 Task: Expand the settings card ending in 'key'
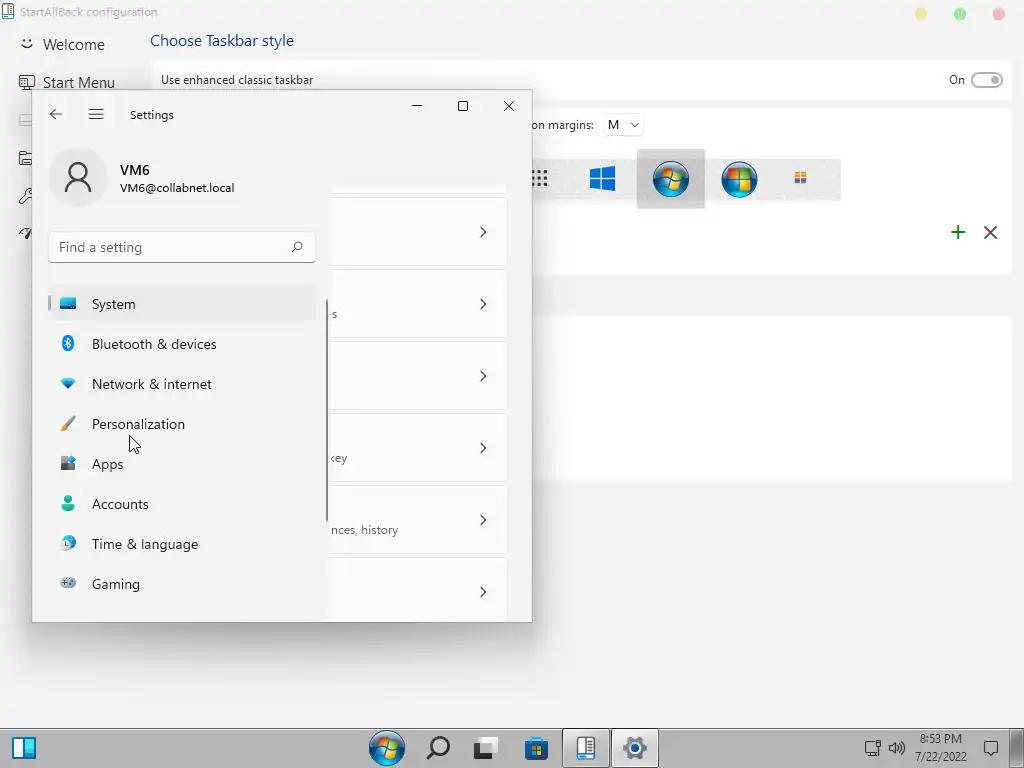[x=483, y=447]
